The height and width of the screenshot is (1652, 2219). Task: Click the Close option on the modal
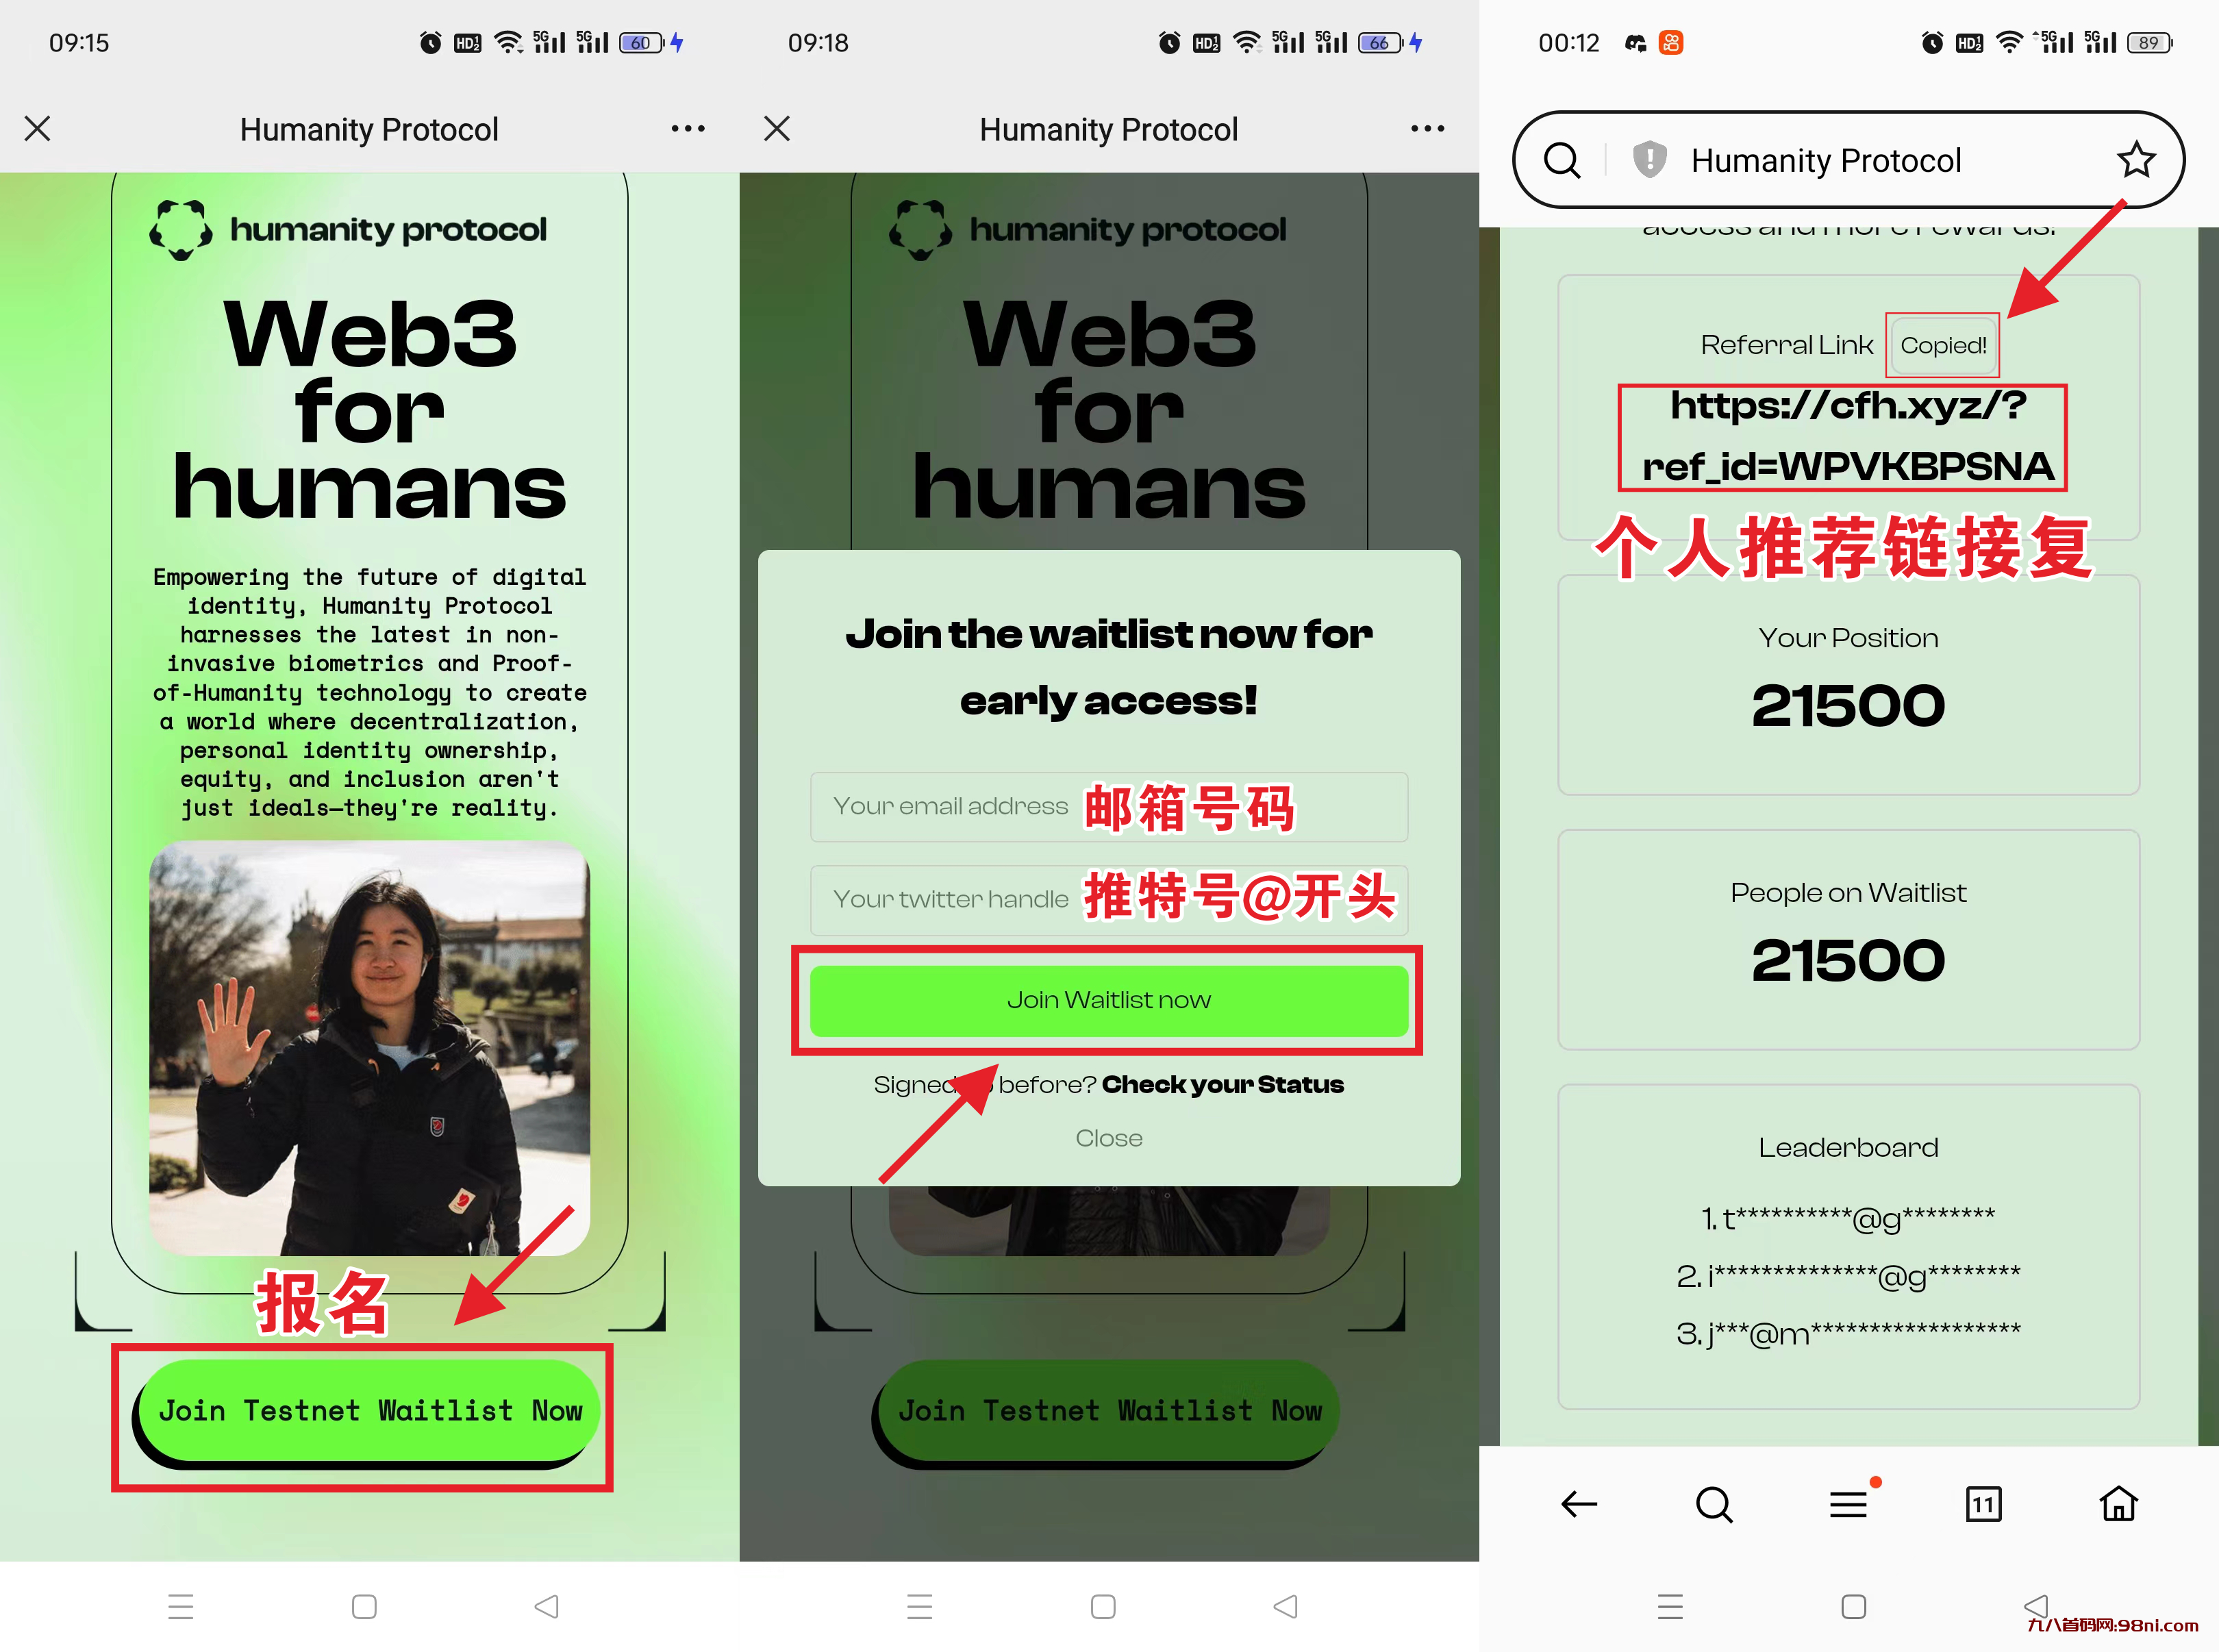[1109, 1138]
